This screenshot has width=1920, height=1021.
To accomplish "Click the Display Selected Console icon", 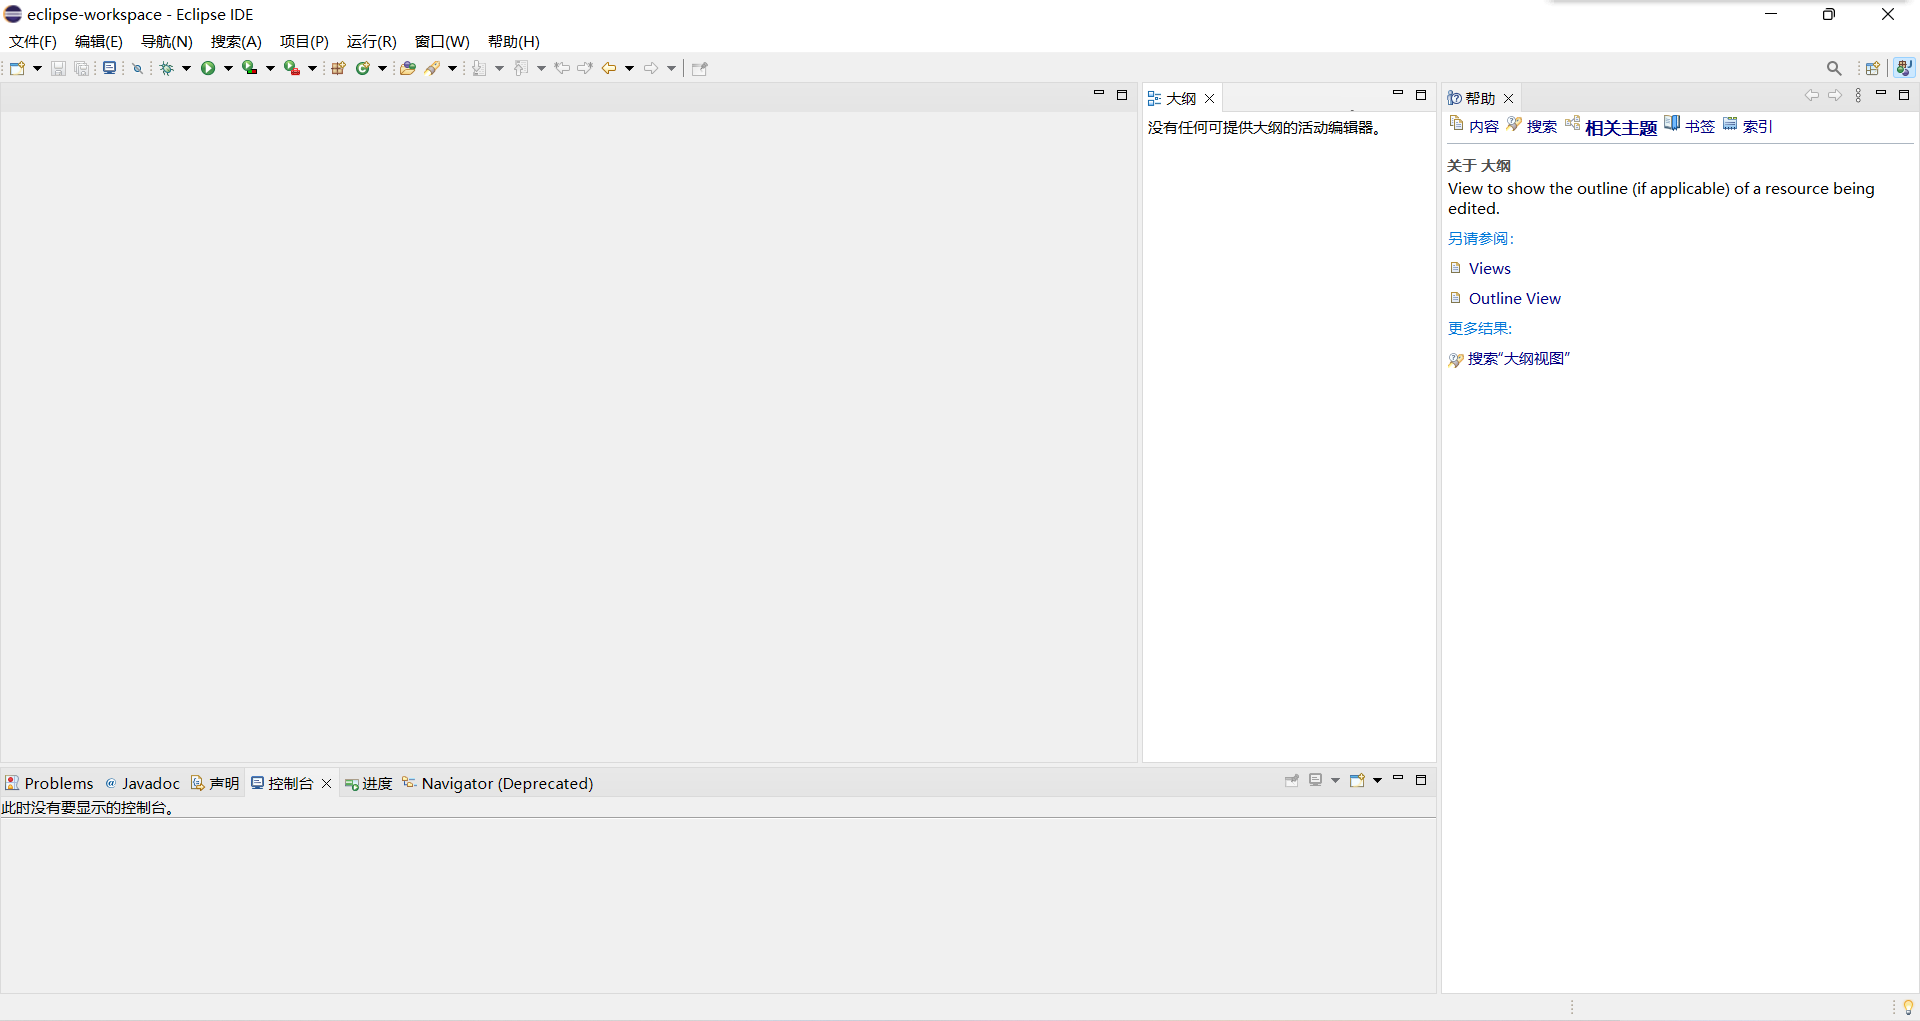I will coord(1316,780).
